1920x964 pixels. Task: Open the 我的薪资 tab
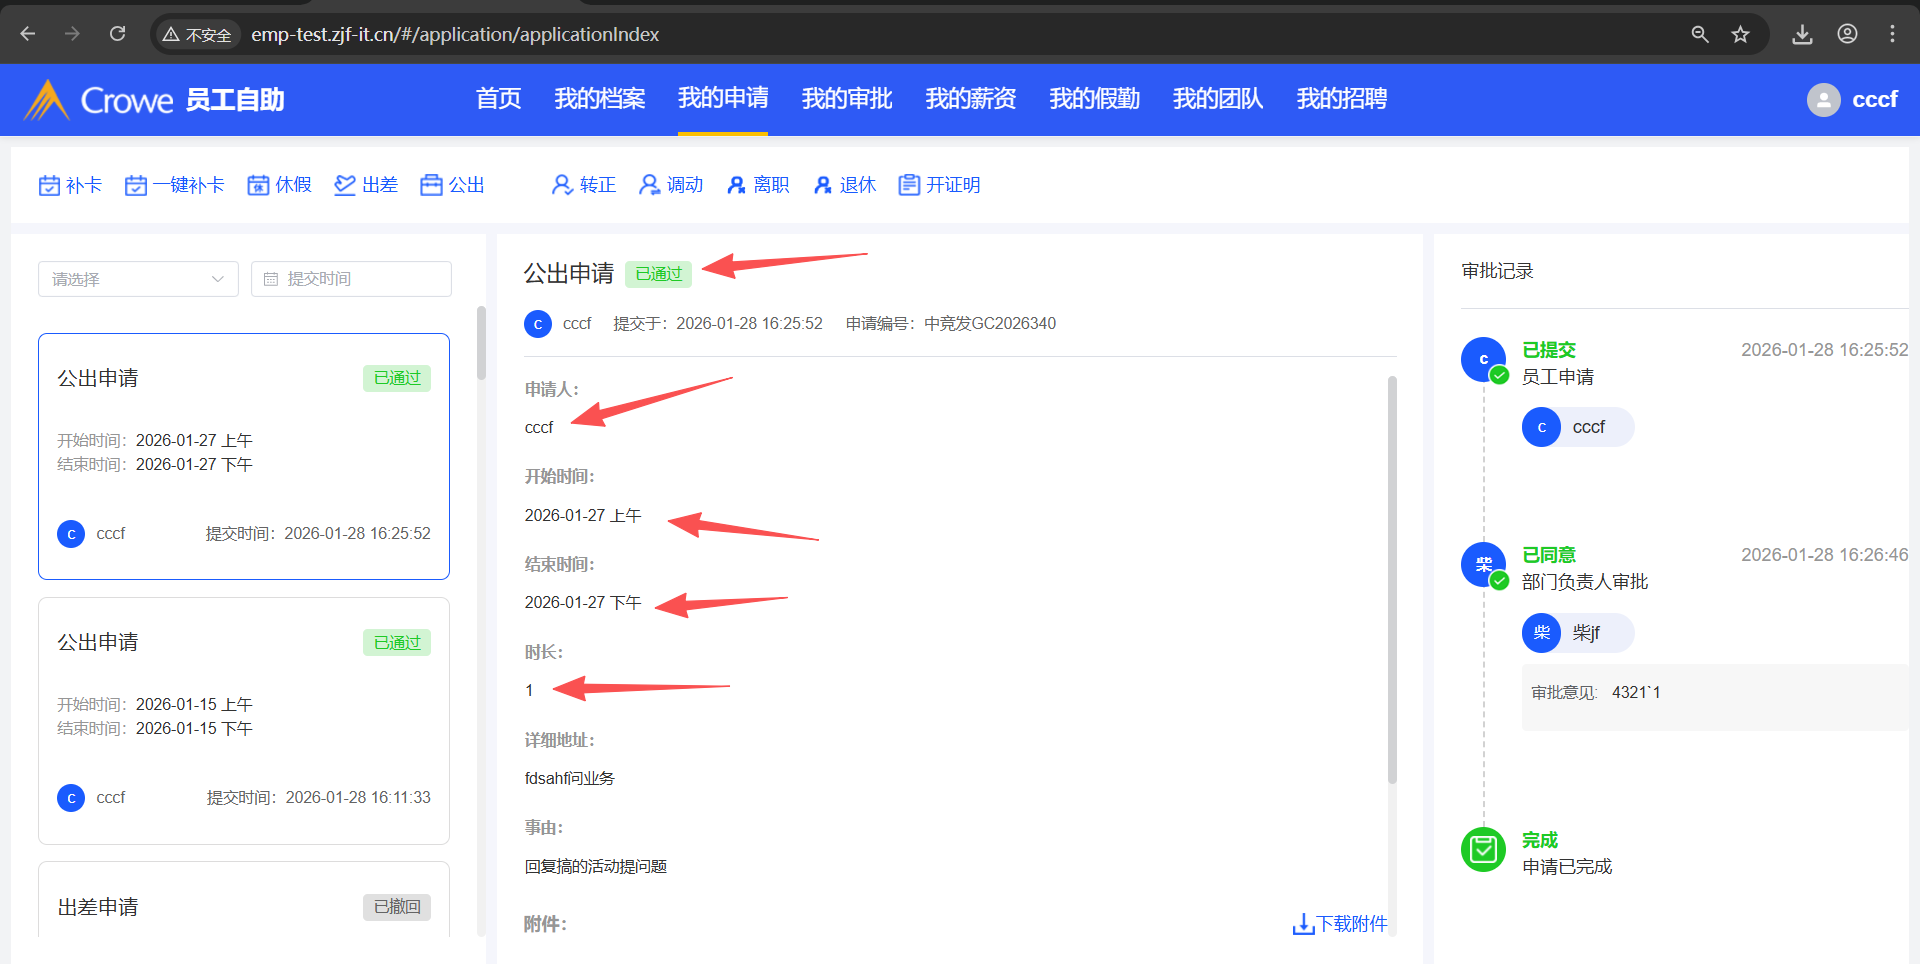point(971,99)
